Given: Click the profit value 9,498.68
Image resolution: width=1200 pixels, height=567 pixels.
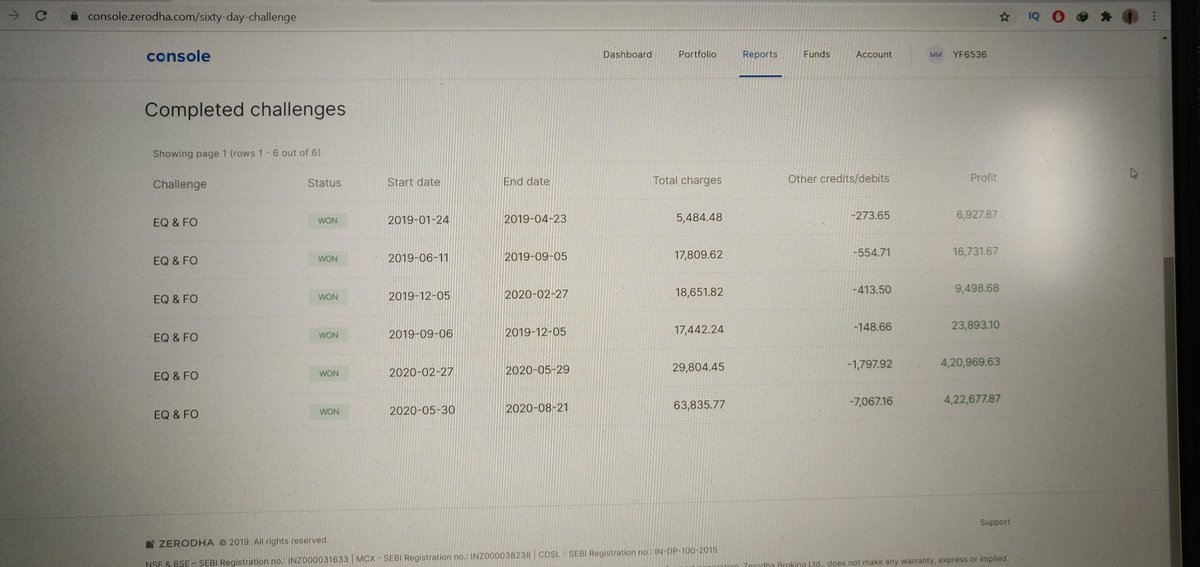Looking at the screenshot, I should 977,288.
